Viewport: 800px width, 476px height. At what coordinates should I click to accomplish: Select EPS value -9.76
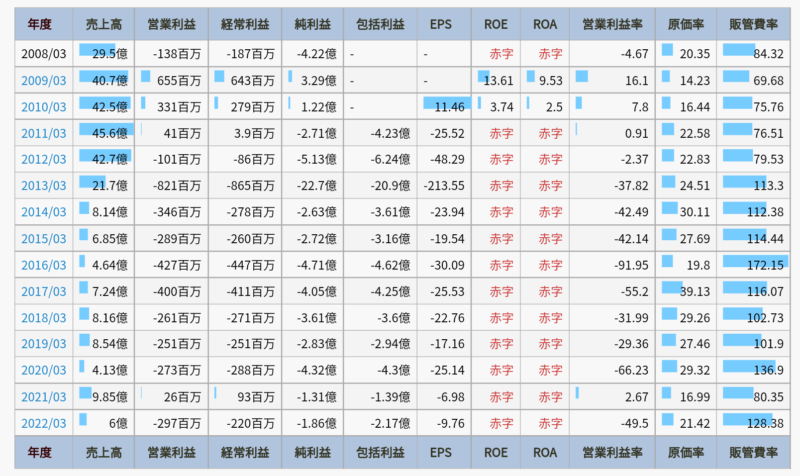click(x=451, y=423)
